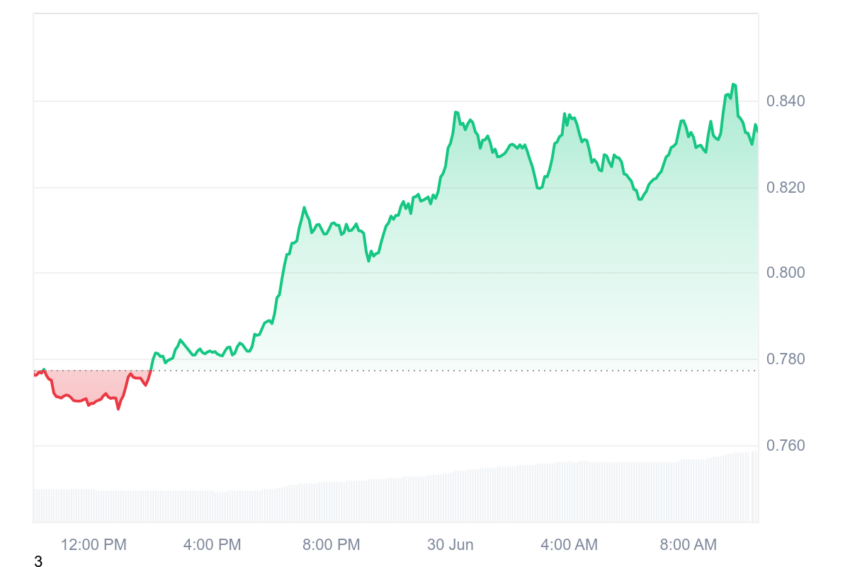
Task: Click the 0.780 price axis label
Action: (785, 359)
